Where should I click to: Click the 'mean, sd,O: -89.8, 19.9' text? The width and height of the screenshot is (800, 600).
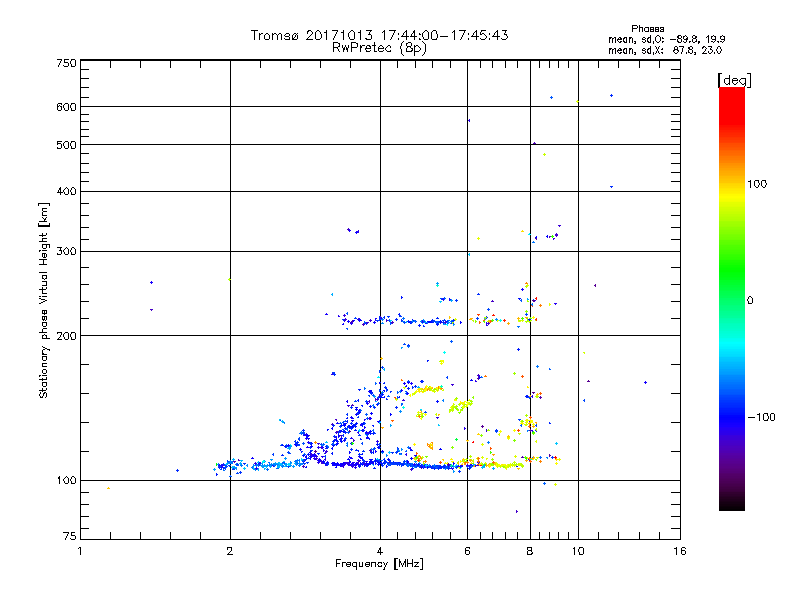[666, 39]
